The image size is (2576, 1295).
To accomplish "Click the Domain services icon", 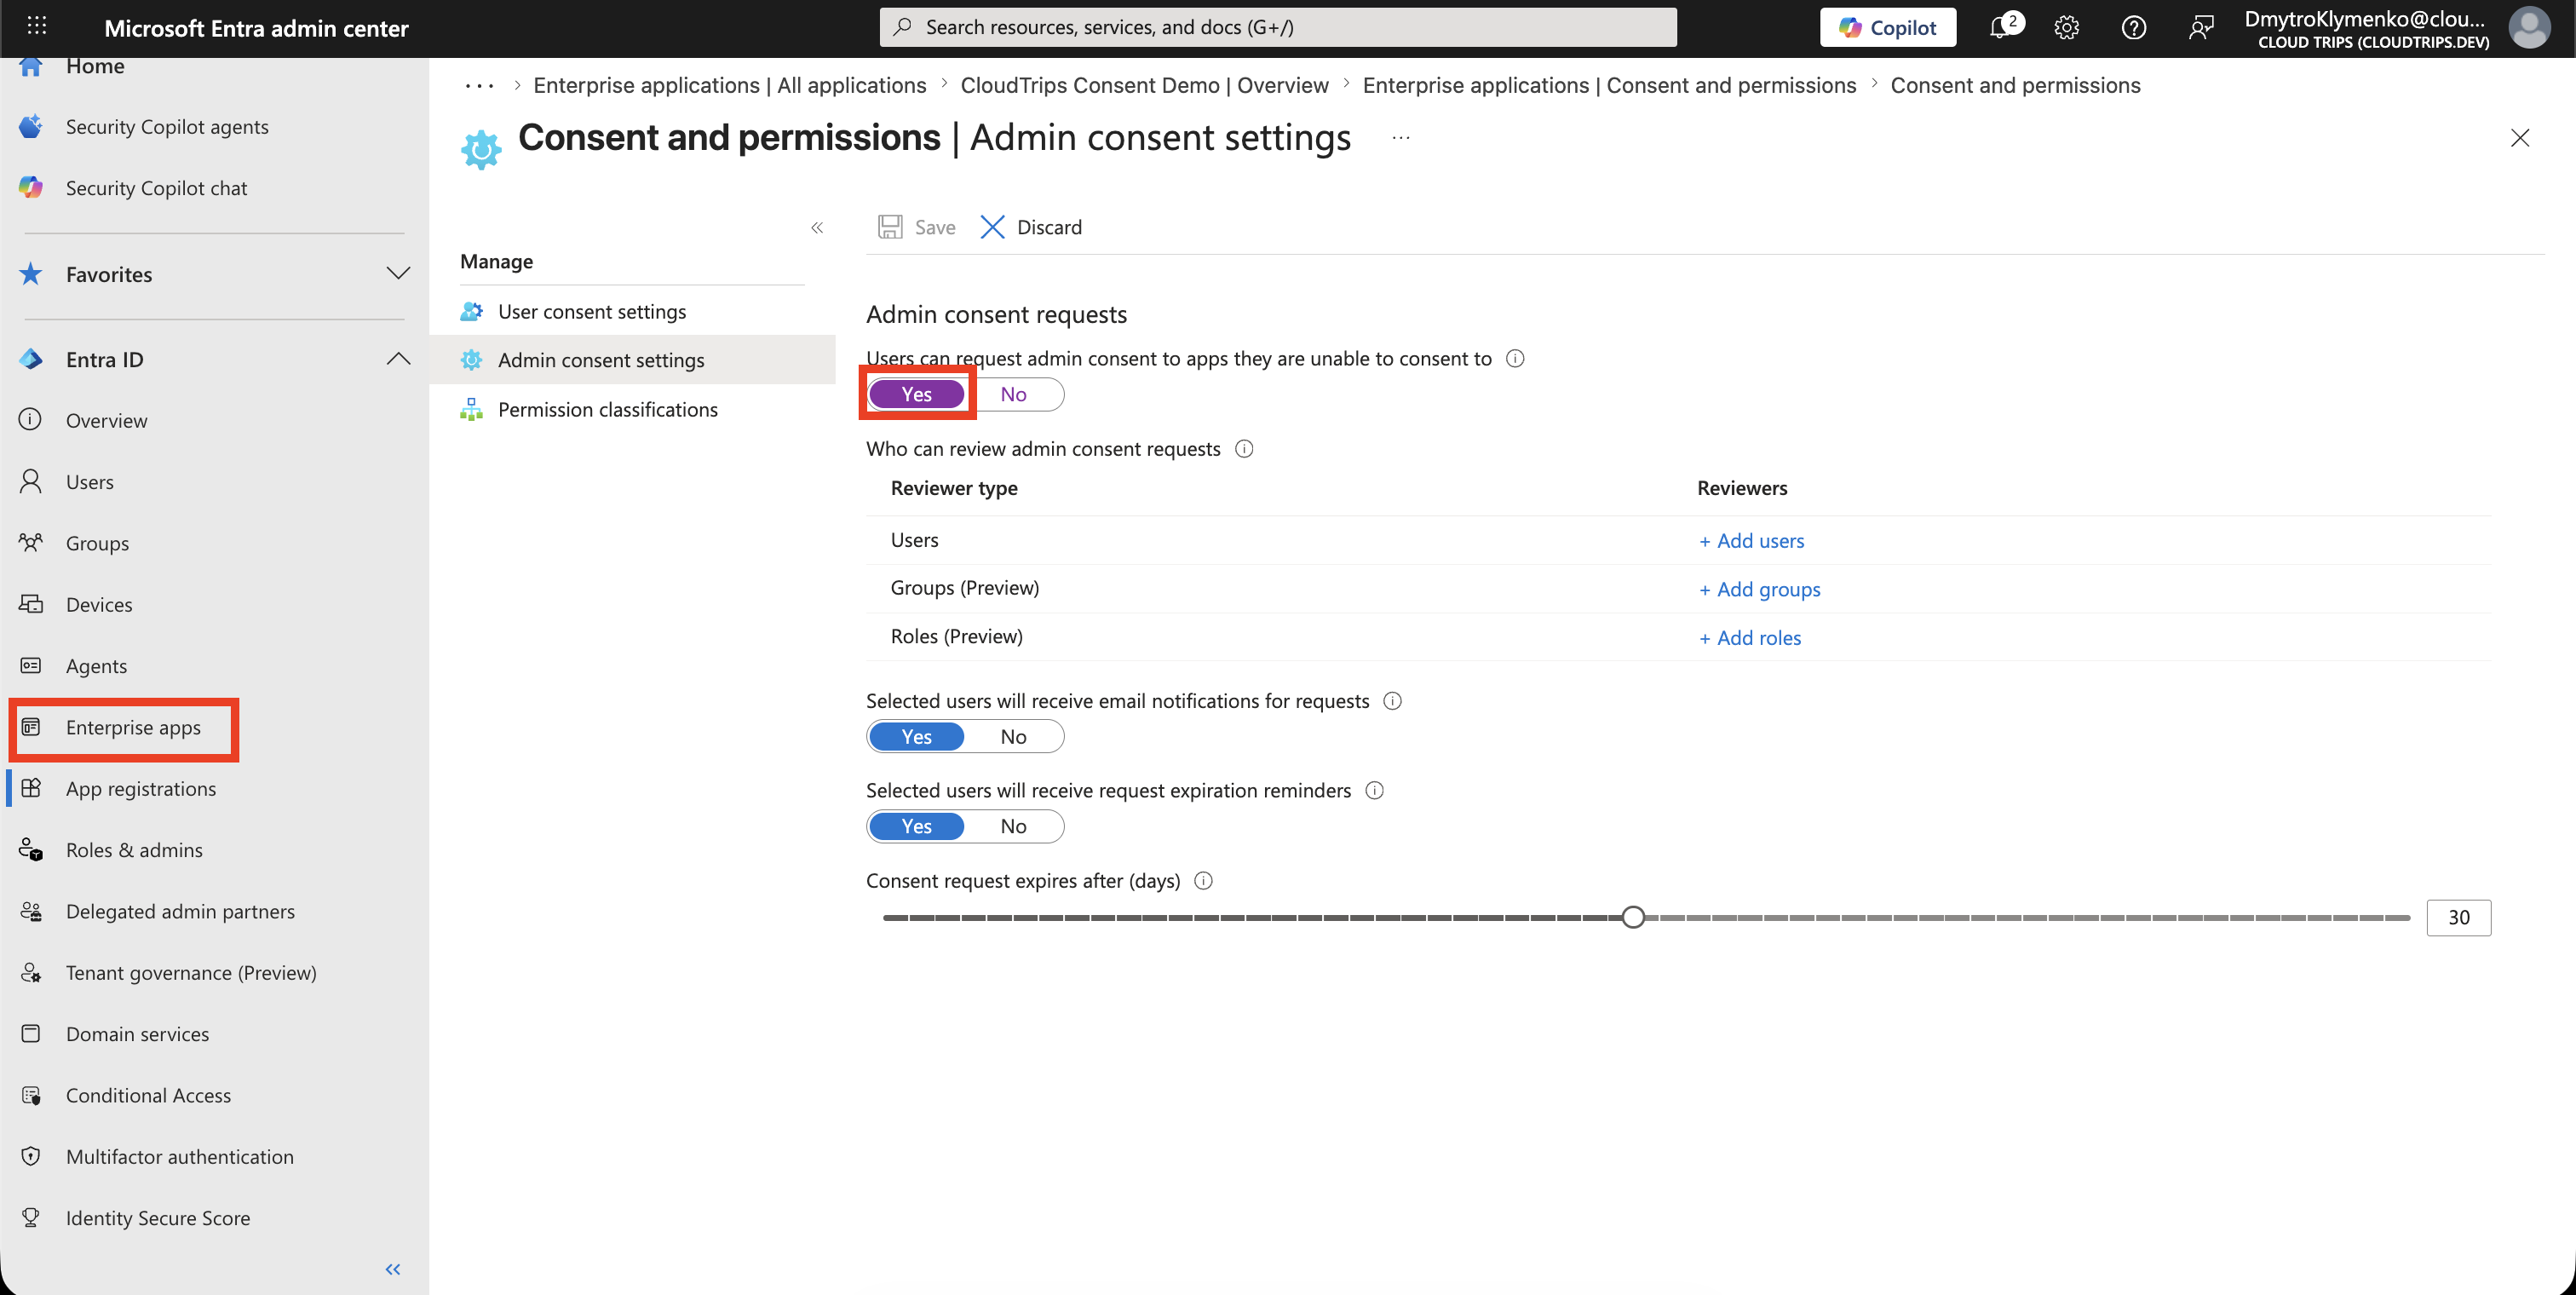I will 31,1034.
